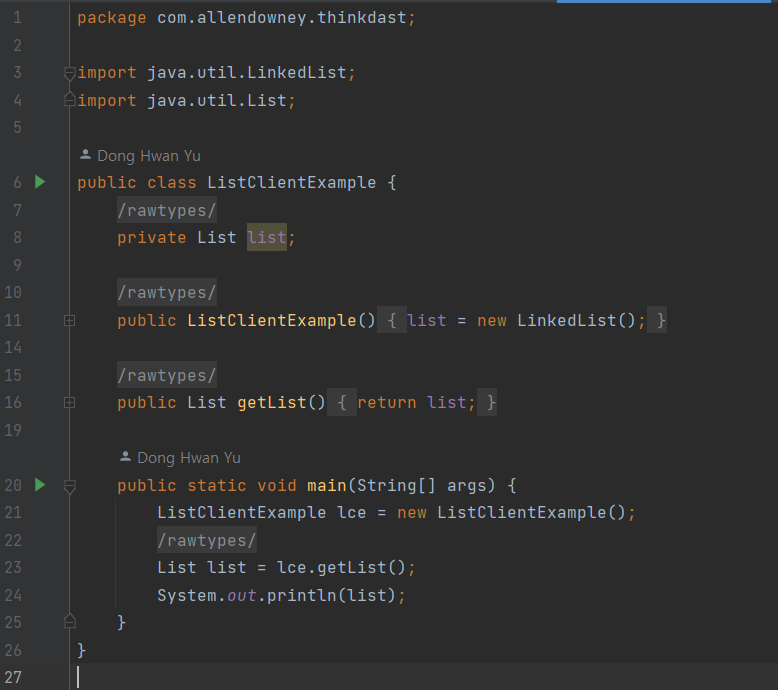Screen dimensions: 778x690
Task: Click line number 20 in the gutter
Action: [13, 485]
